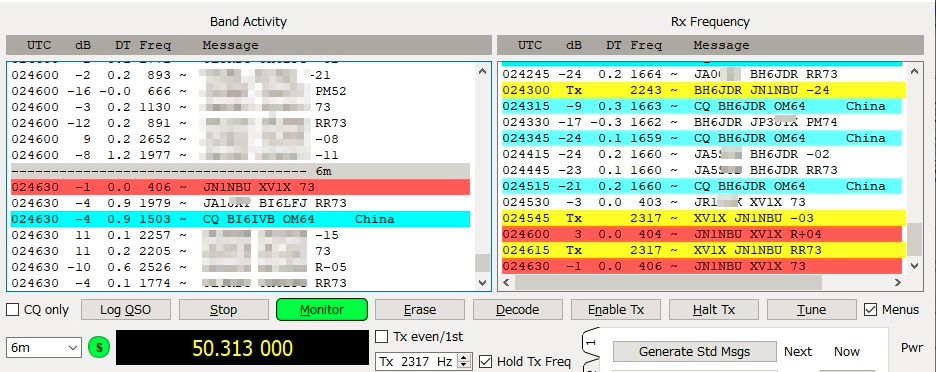936x372 pixels.
Task: Select Band Activity row at 2526 Hz ending R-05
Action: 241,267
